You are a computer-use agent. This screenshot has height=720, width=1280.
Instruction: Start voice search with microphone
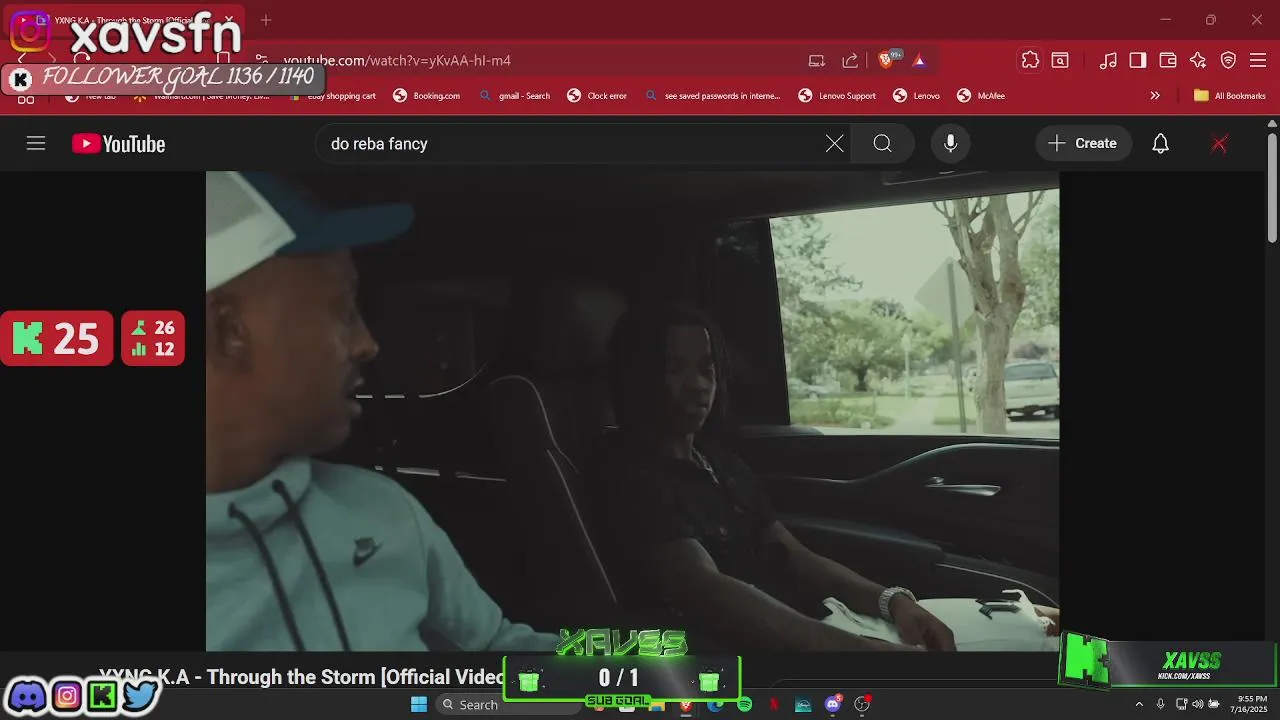pyautogui.click(x=950, y=144)
